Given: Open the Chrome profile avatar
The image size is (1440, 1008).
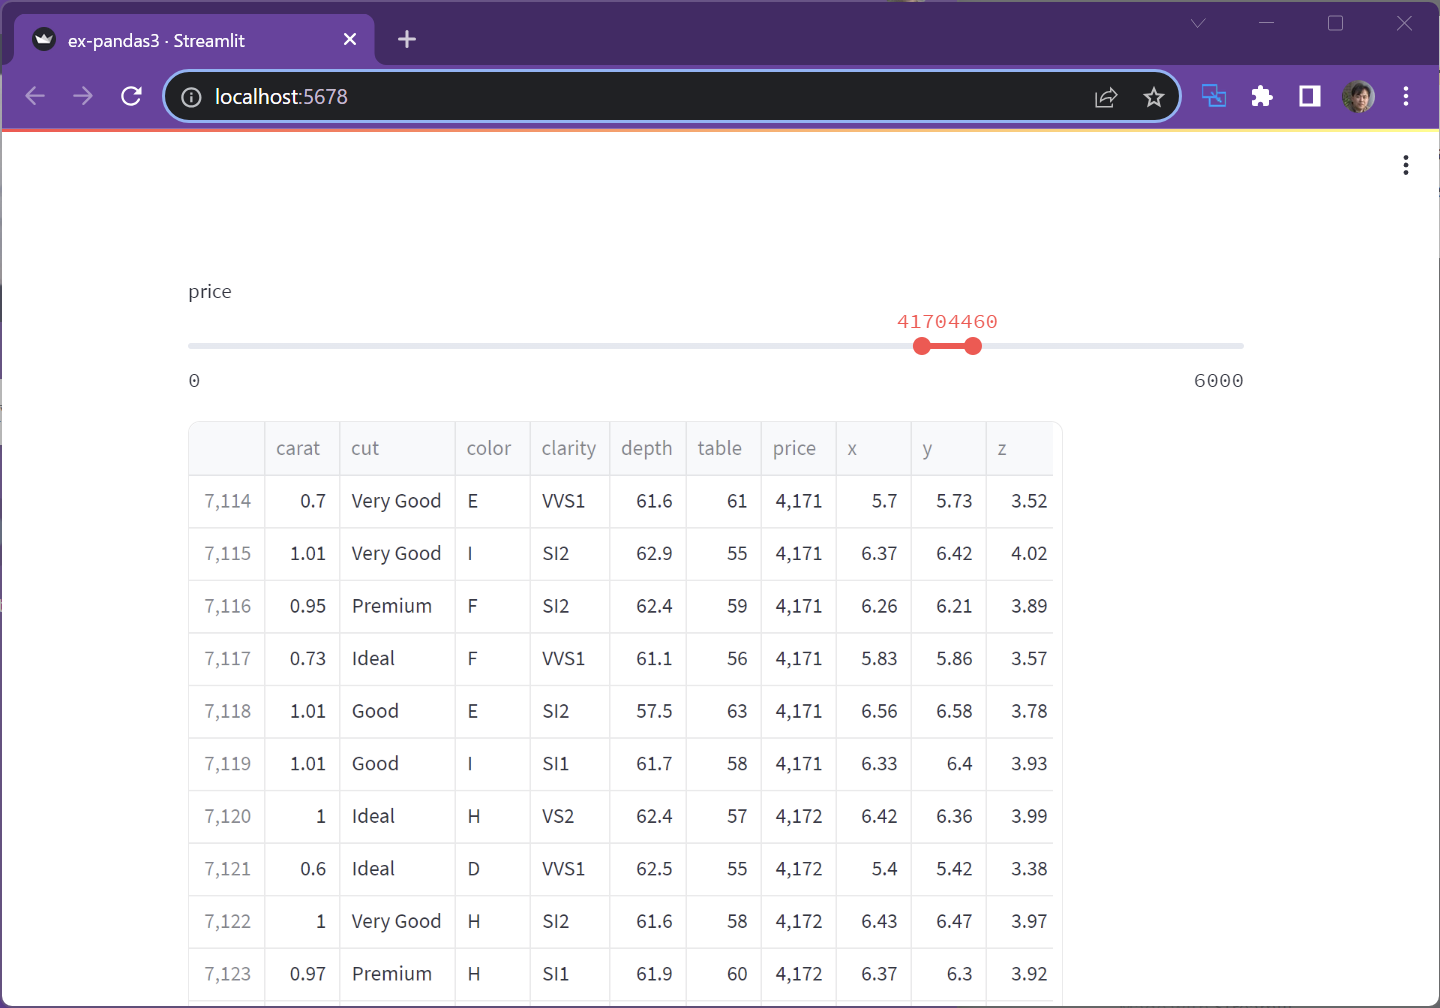Looking at the screenshot, I should click(1357, 96).
